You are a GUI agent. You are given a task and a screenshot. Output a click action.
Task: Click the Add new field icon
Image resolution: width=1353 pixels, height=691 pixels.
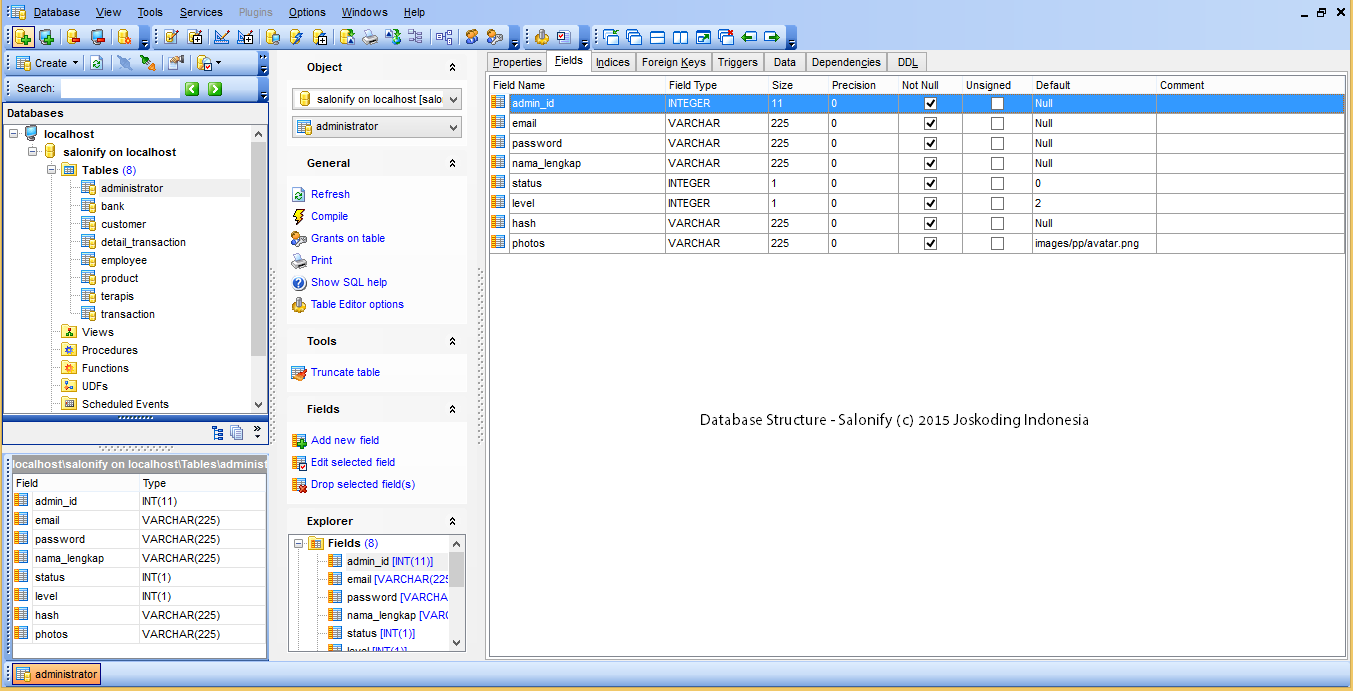point(298,440)
